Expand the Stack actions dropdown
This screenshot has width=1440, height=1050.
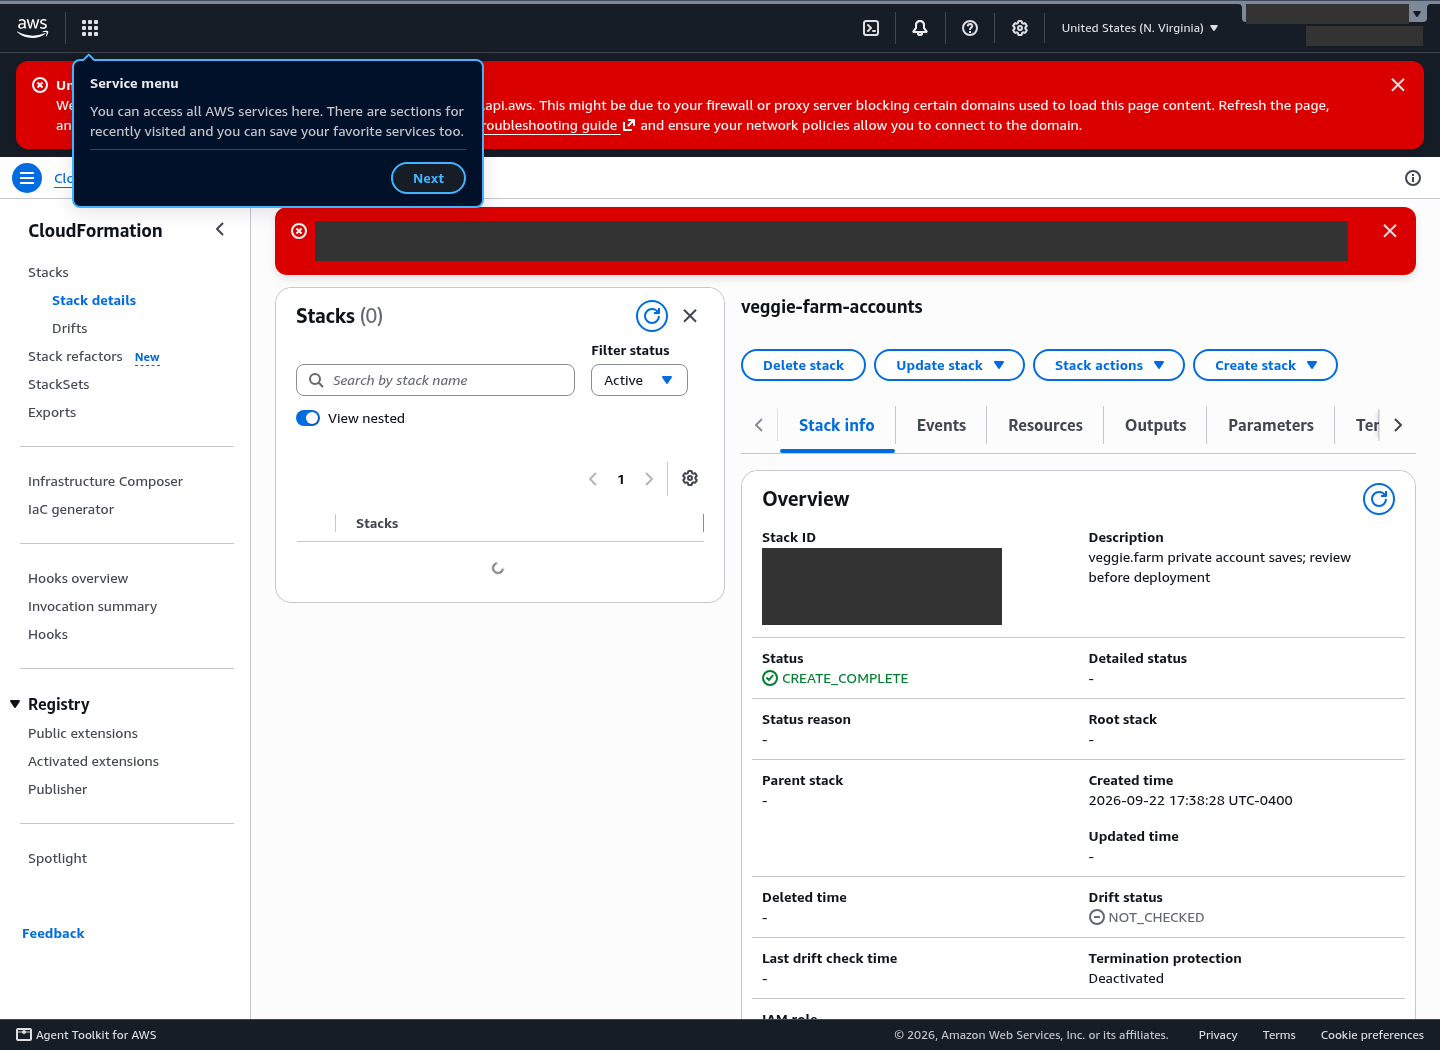(1109, 365)
